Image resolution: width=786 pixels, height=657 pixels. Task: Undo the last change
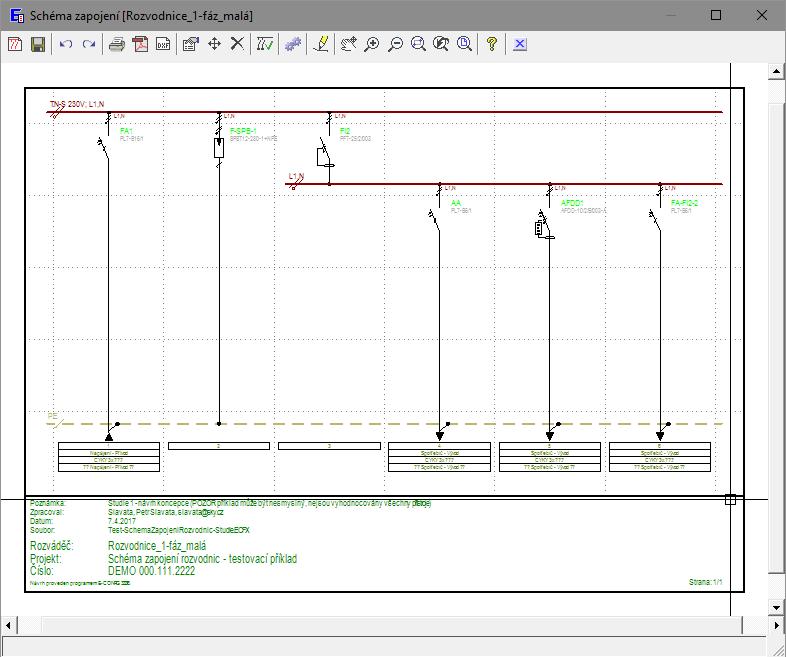pos(66,44)
